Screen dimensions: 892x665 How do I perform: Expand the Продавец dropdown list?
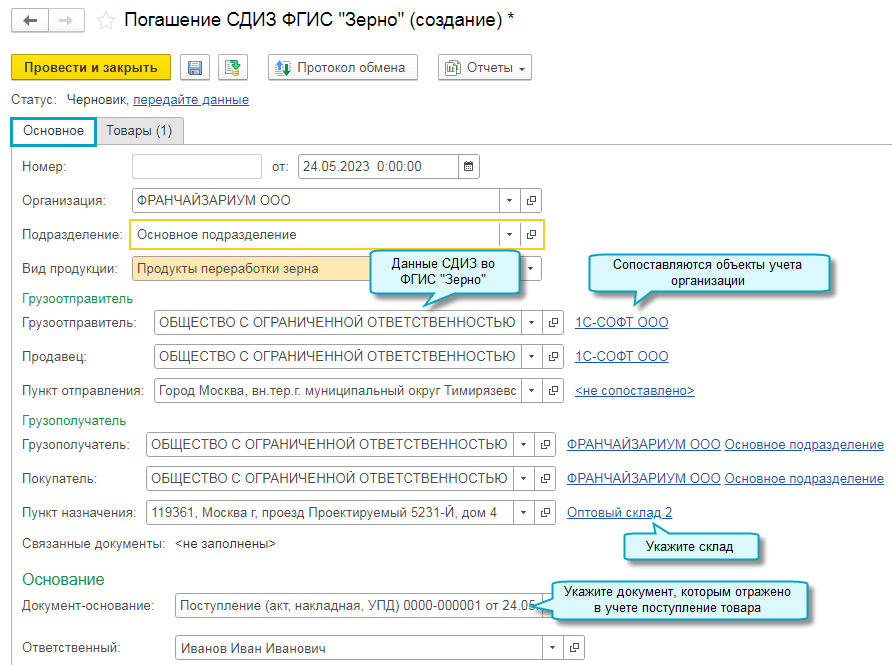[531, 357]
